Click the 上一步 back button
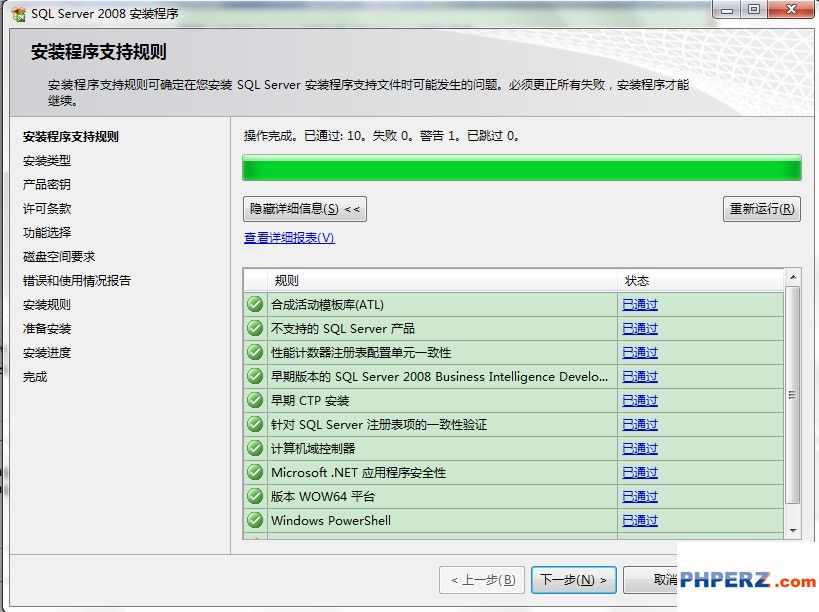Screen dimensions: 819x612 pyautogui.click(x=482, y=580)
